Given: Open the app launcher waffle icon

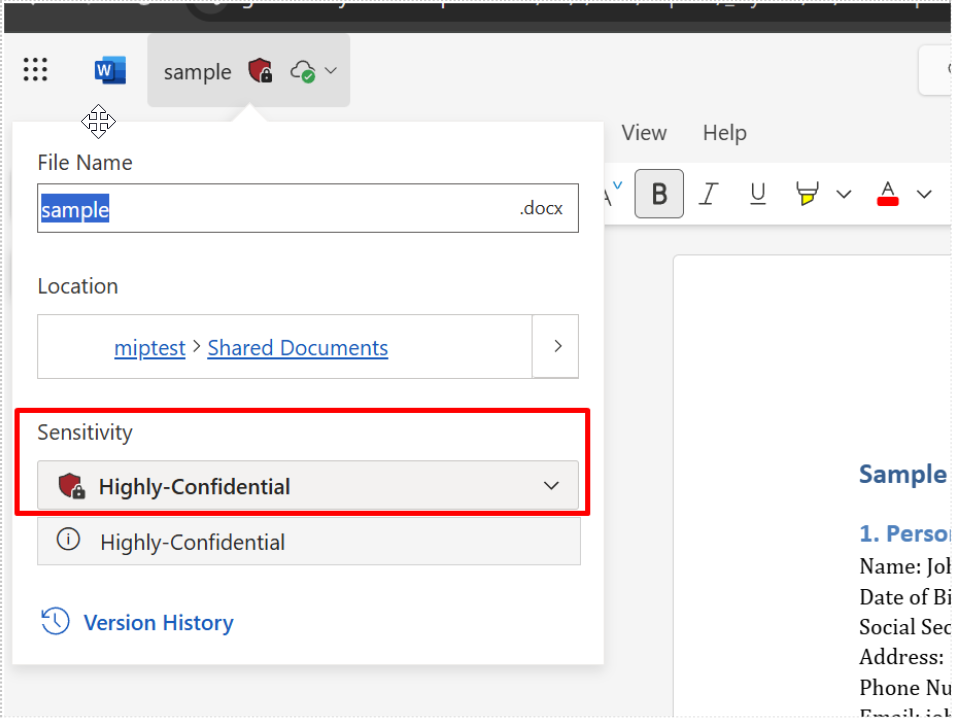Looking at the screenshot, I should pyautogui.click(x=35, y=70).
